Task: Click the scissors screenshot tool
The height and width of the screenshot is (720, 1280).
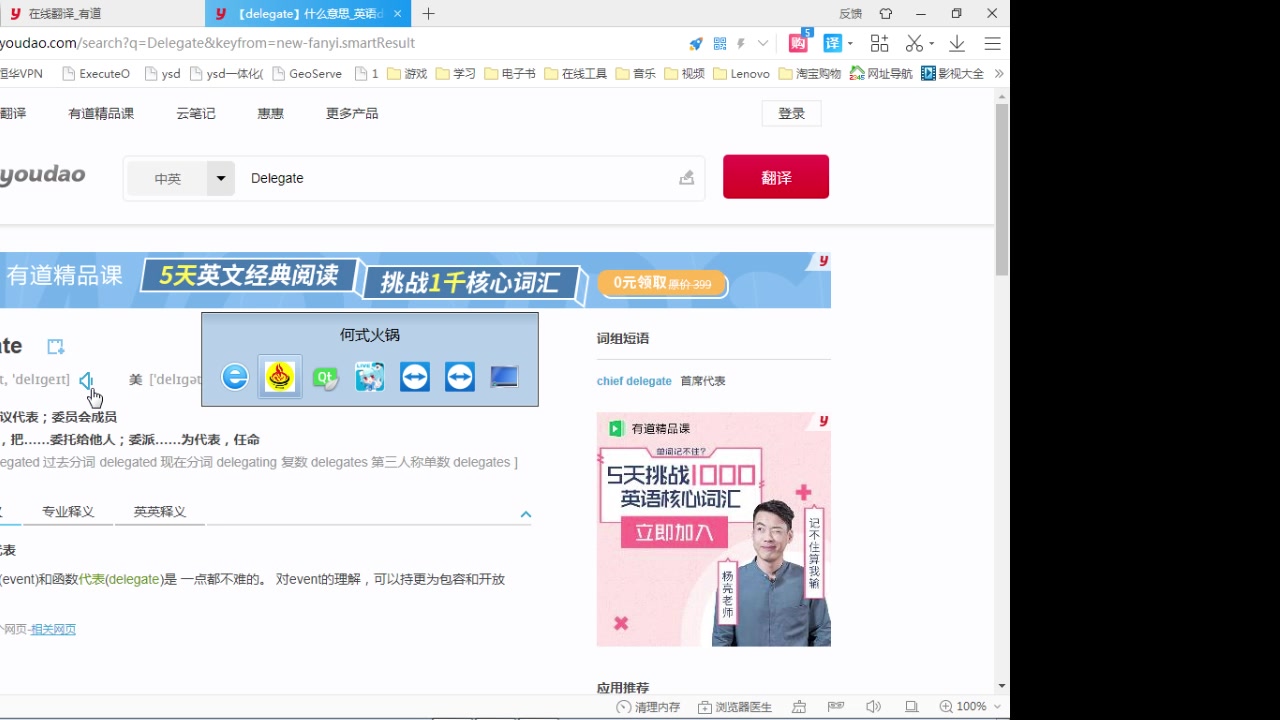Action: [x=914, y=43]
